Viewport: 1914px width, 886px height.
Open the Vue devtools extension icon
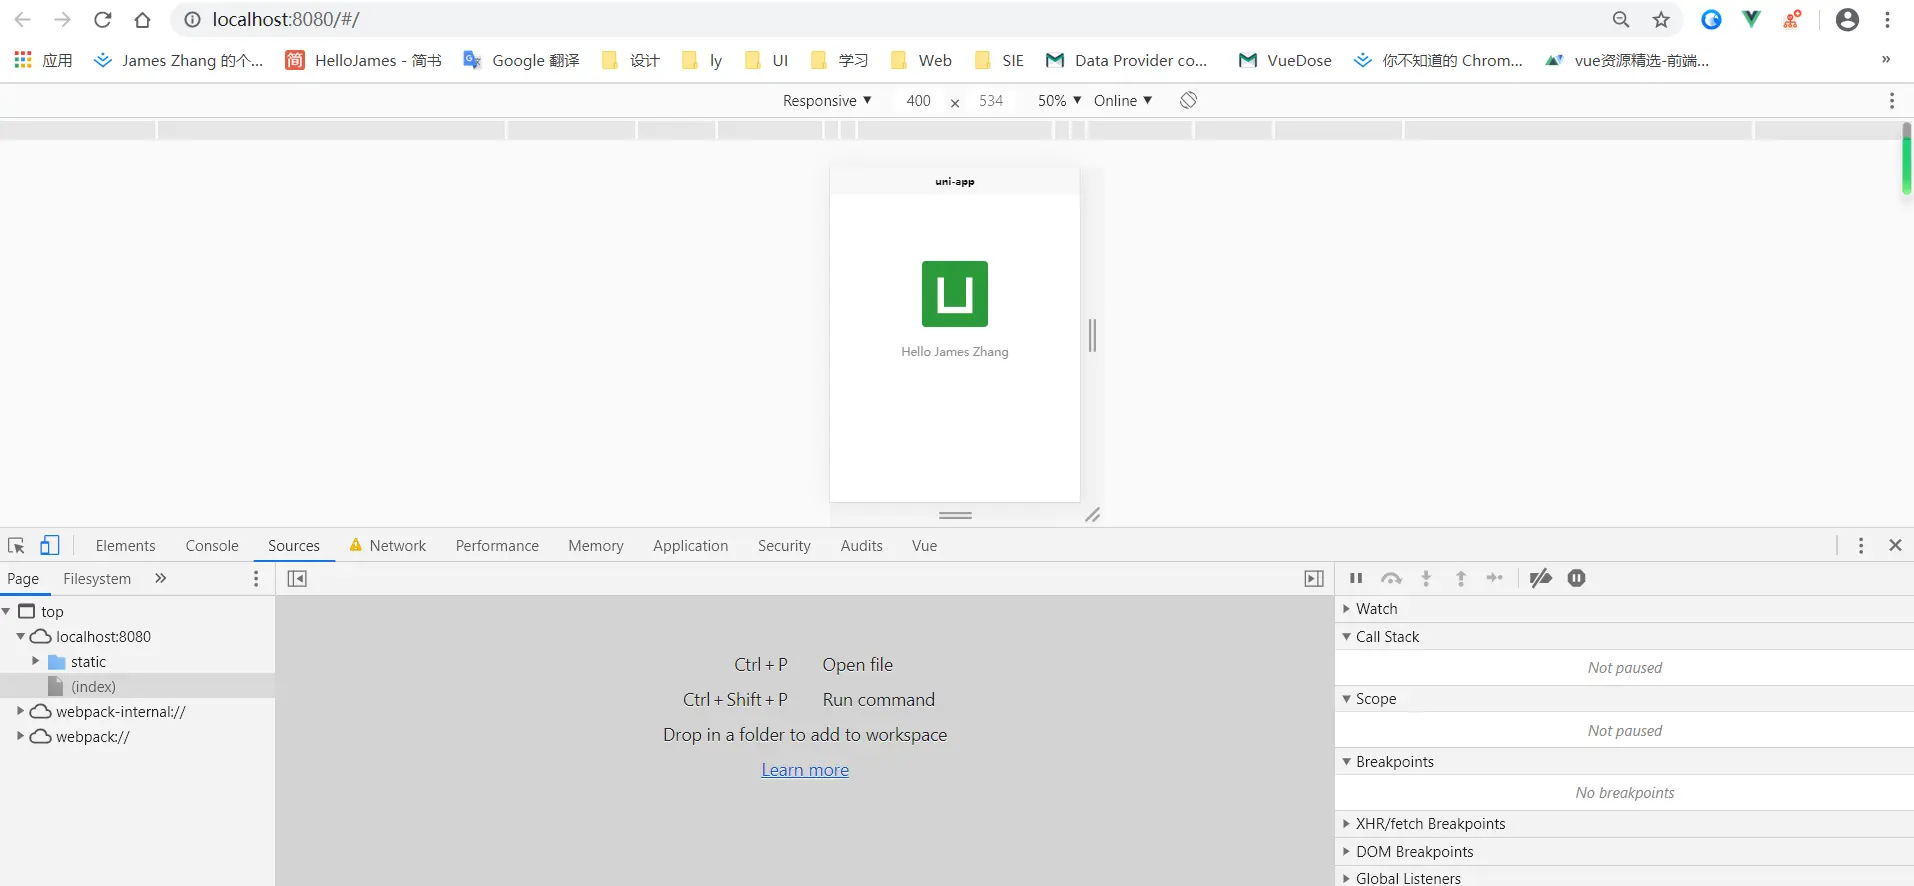click(1751, 19)
